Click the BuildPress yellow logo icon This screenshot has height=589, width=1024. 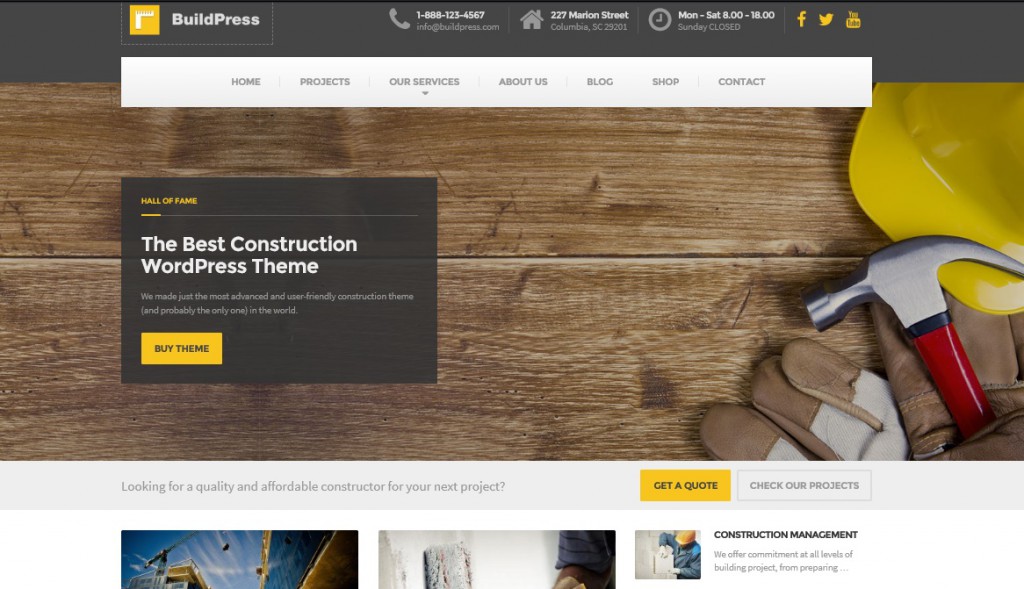[x=144, y=20]
